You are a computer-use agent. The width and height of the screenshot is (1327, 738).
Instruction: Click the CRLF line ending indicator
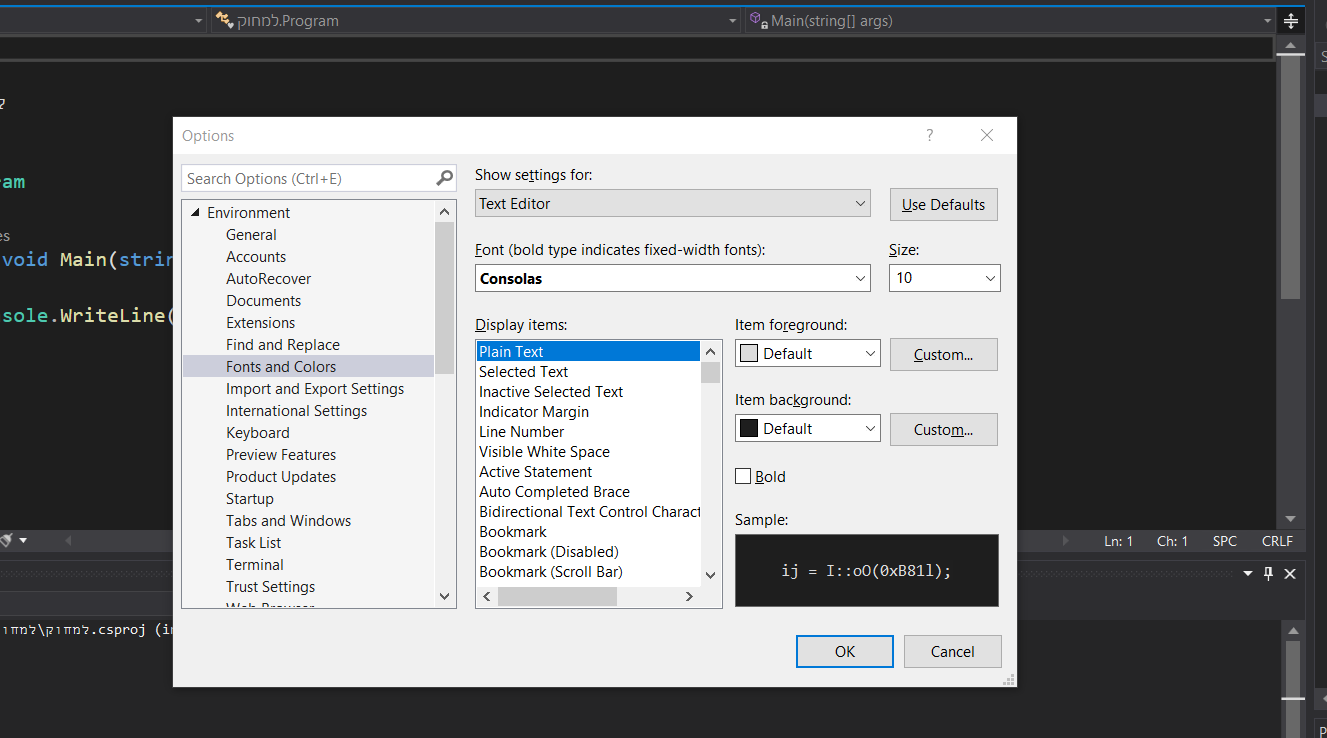point(1277,541)
